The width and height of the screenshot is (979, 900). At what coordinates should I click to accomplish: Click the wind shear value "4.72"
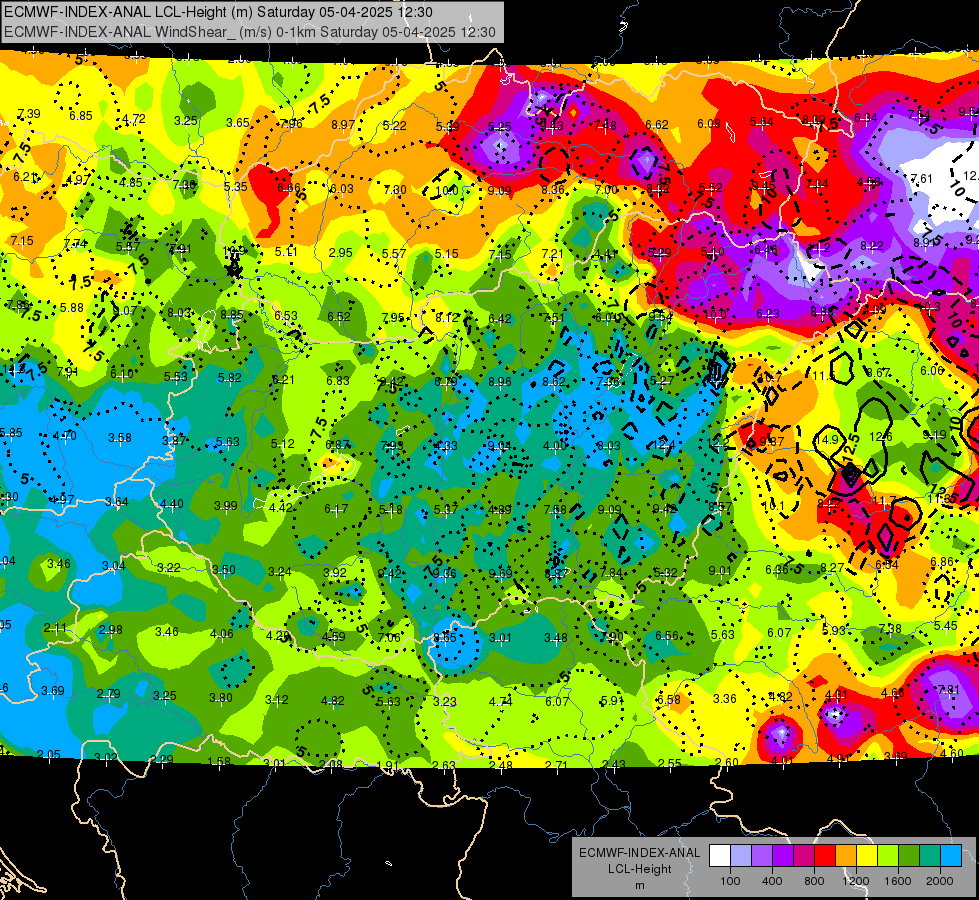(134, 118)
